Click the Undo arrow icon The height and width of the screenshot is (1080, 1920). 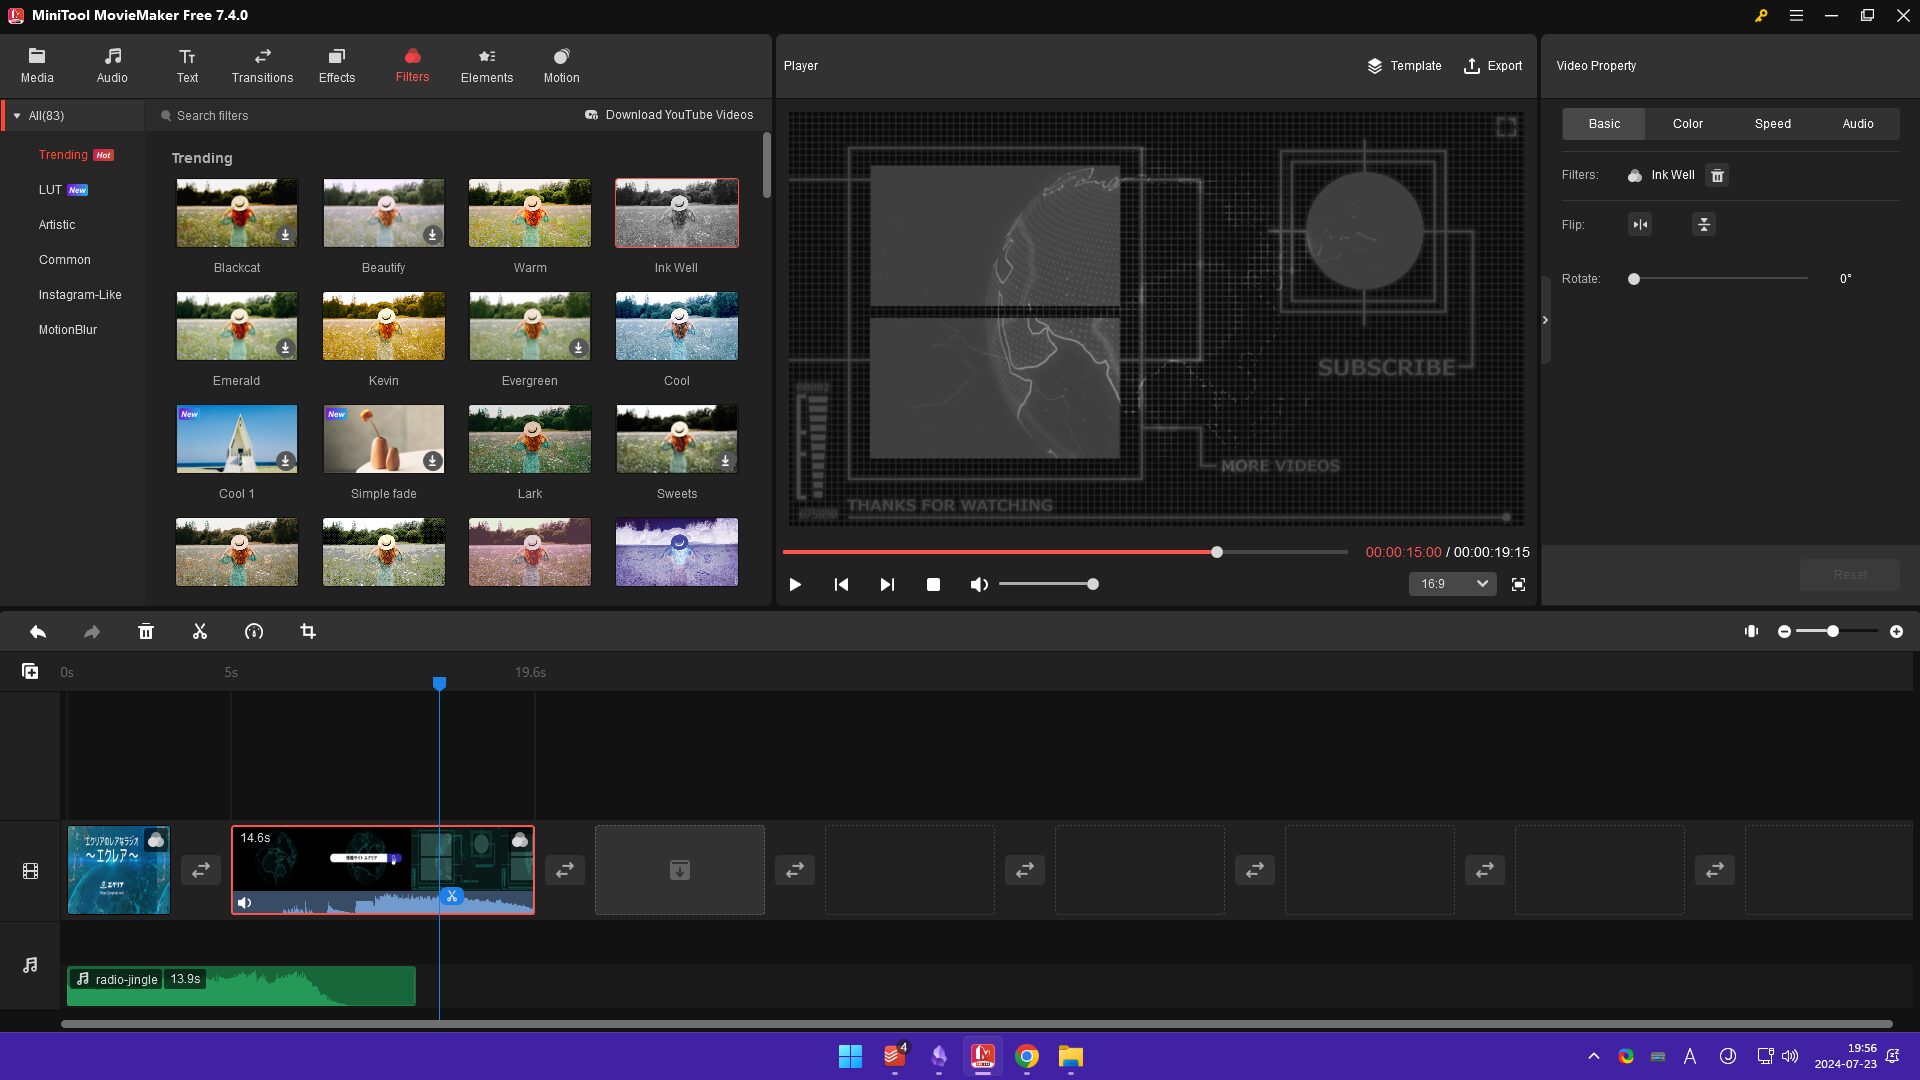point(38,632)
